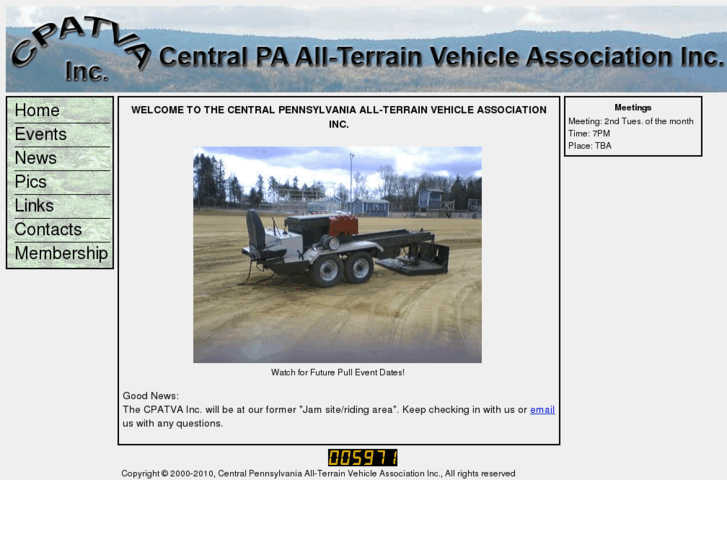Click the 'Time: 7PM' line

pyautogui.click(x=589, y=134)
